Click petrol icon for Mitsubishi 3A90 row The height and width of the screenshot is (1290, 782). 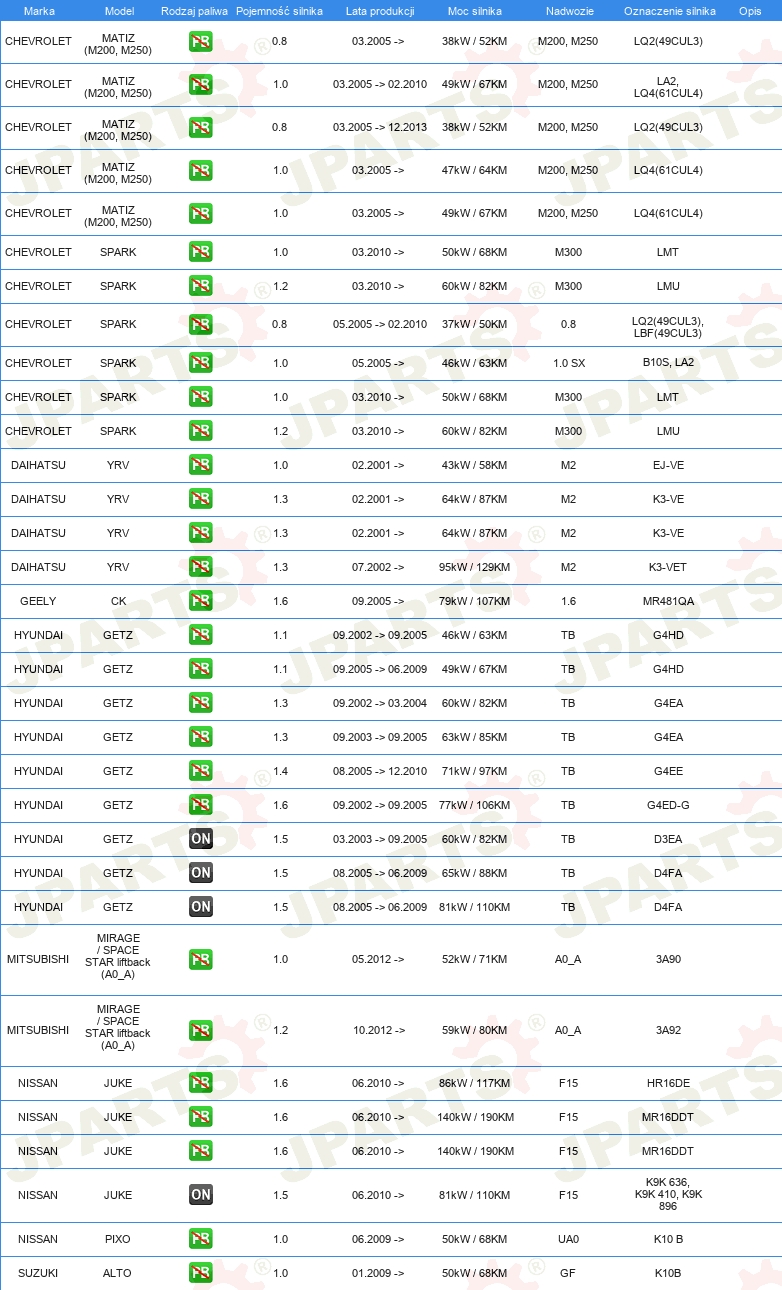201,960
